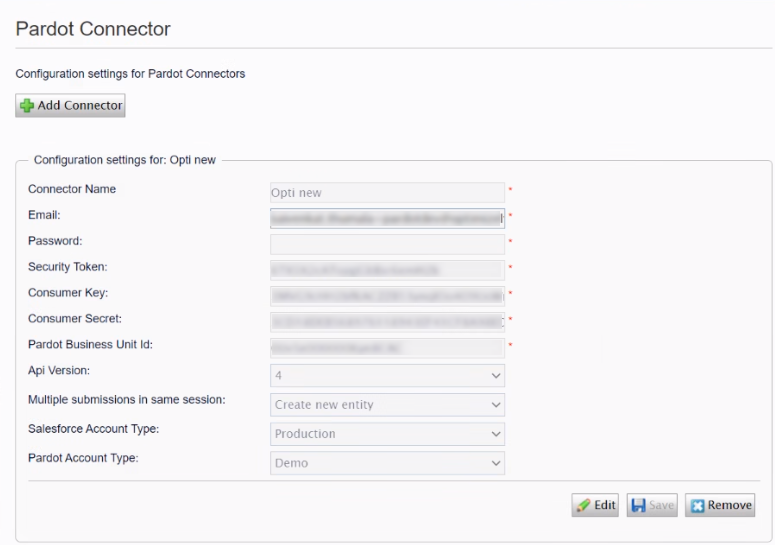775x545 pixels.
Task: Click the Pardot Connector heading
Action: (x=93, y=29)
